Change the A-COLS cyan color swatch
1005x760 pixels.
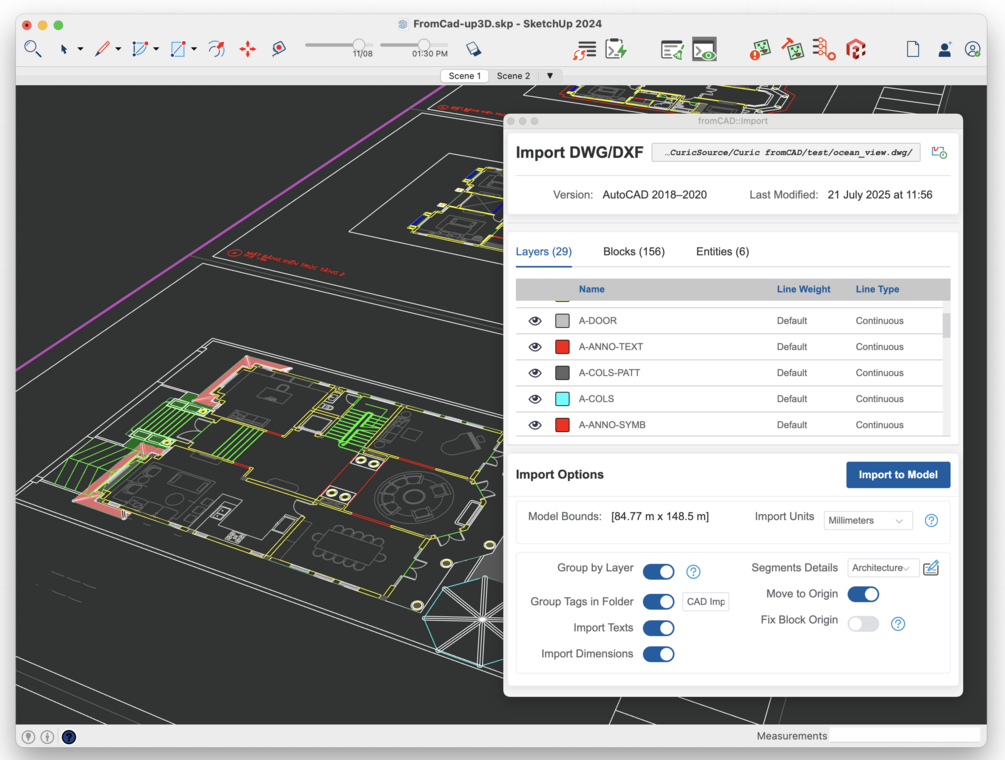click(562, 399)
